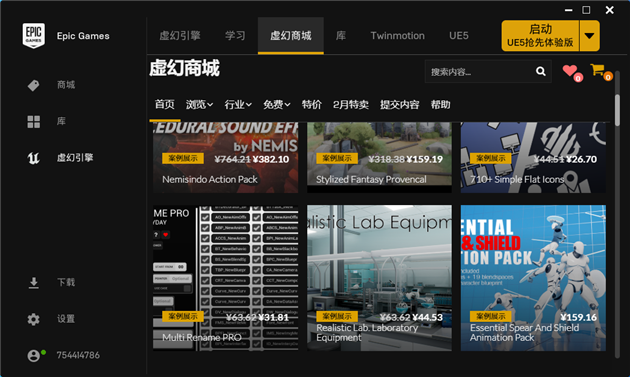Open the 2月特卖 sale link
This screenshot has width=630, height=377.
pos(351,105)
